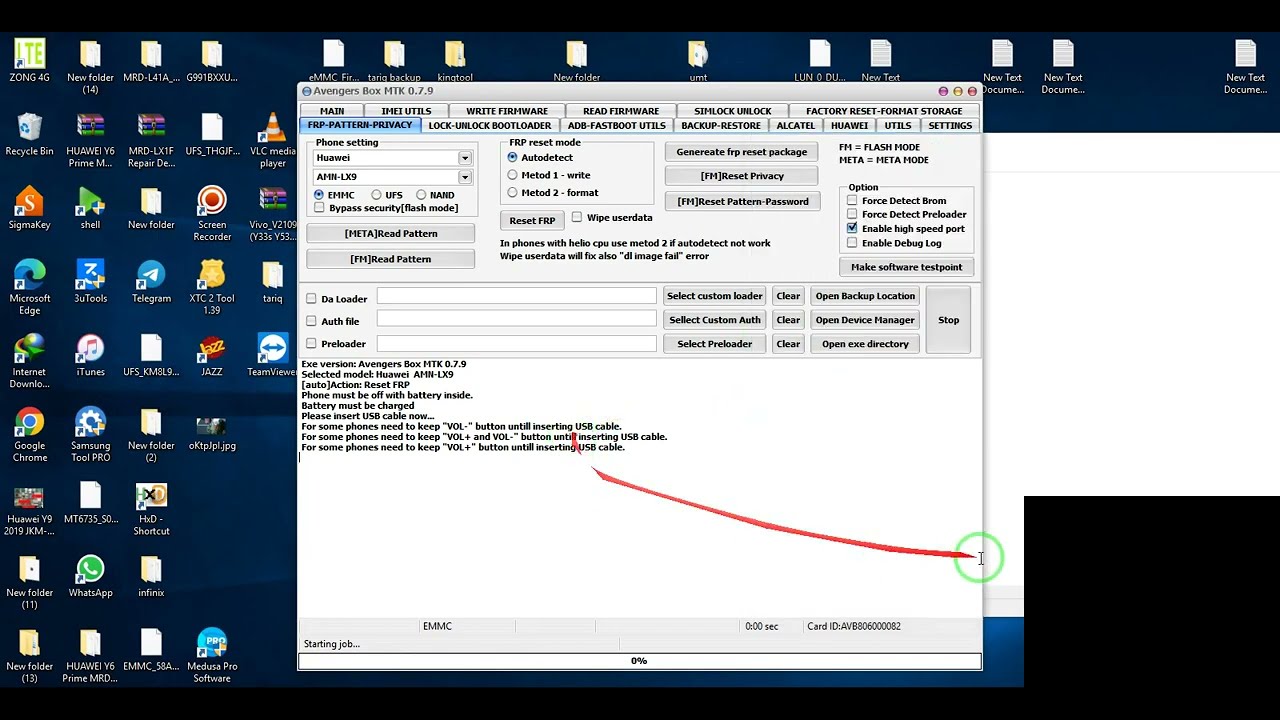Launch VLC media player icon
The width and height of the screenshot is (1280, 720).
[x=273, y=140]
